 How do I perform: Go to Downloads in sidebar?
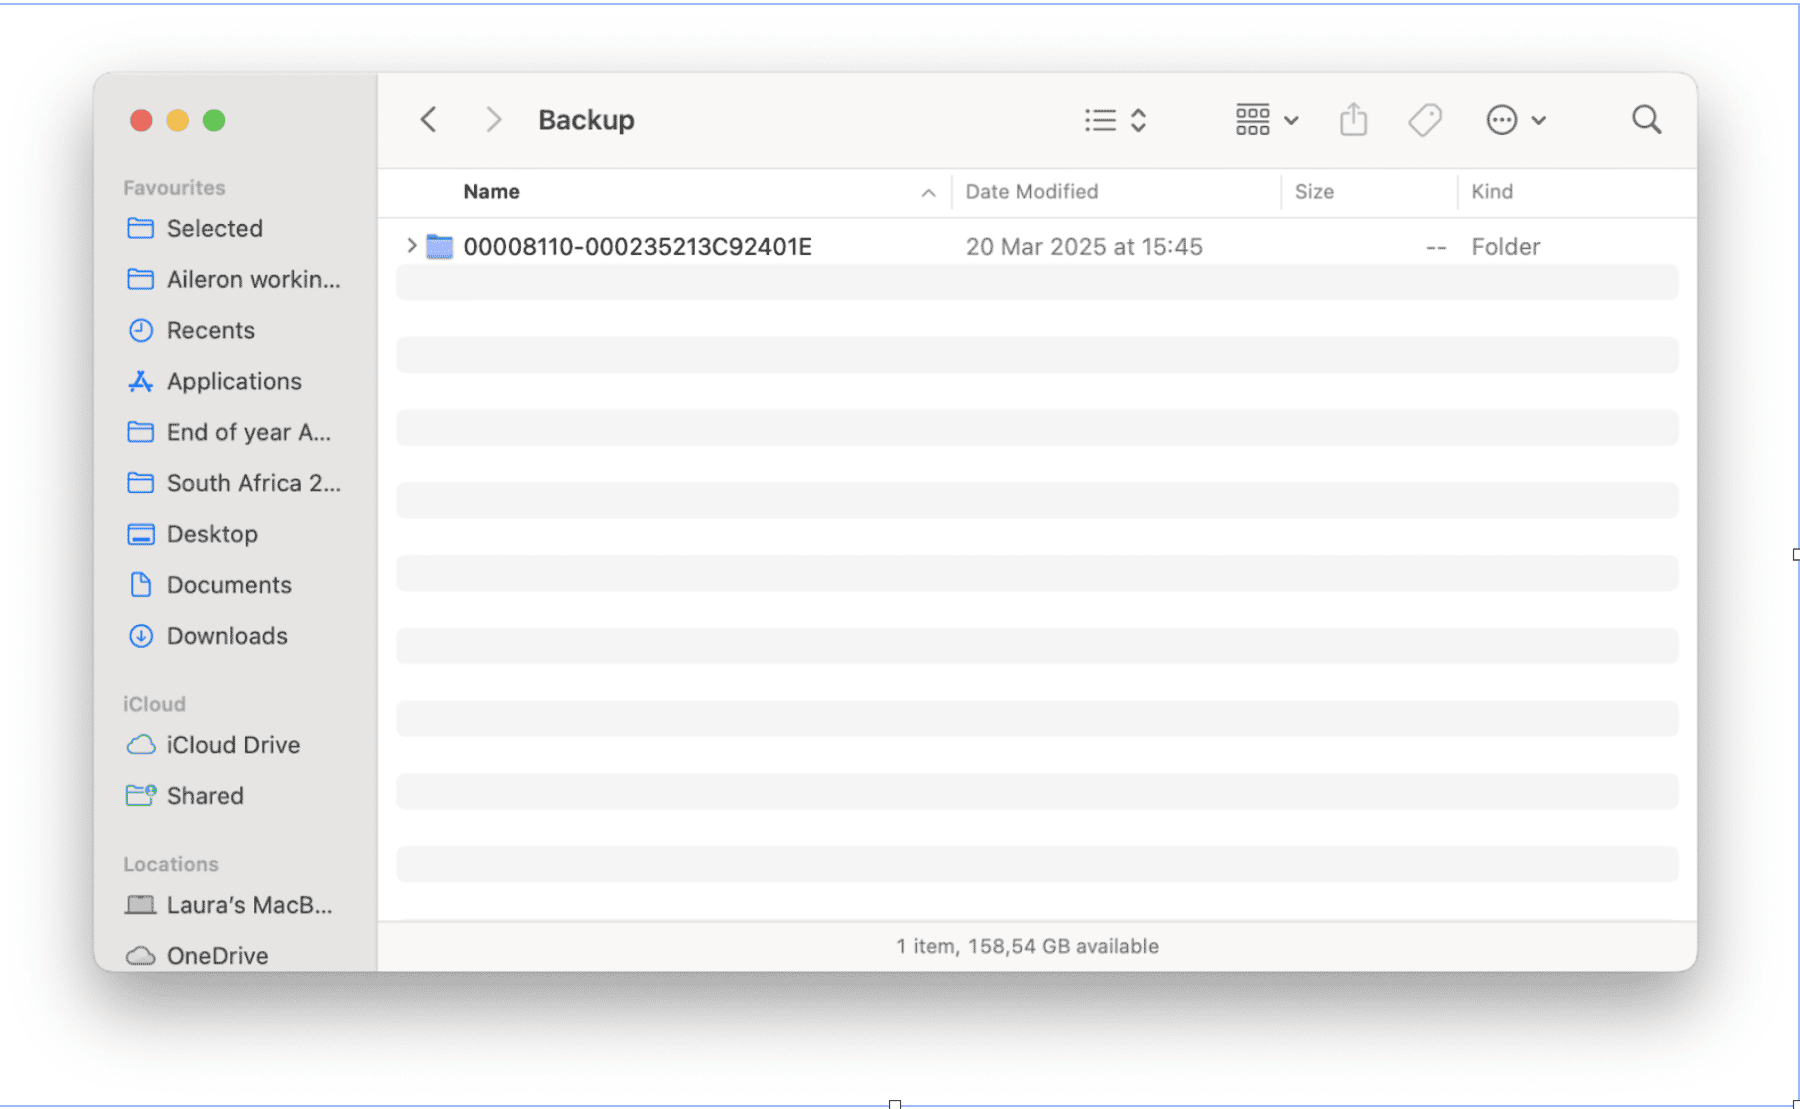[x=226, y=636]
